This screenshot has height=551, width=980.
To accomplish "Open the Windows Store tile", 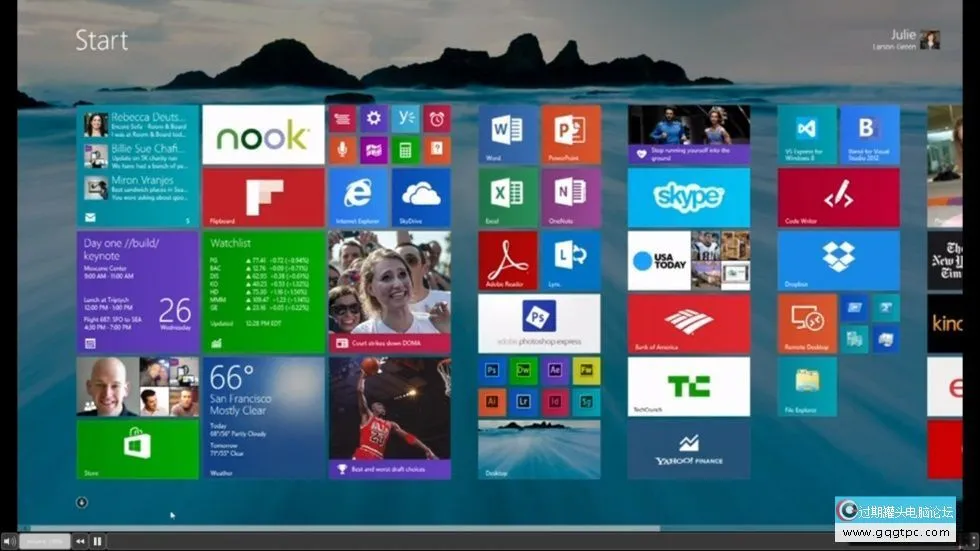I will pos(137,448).
